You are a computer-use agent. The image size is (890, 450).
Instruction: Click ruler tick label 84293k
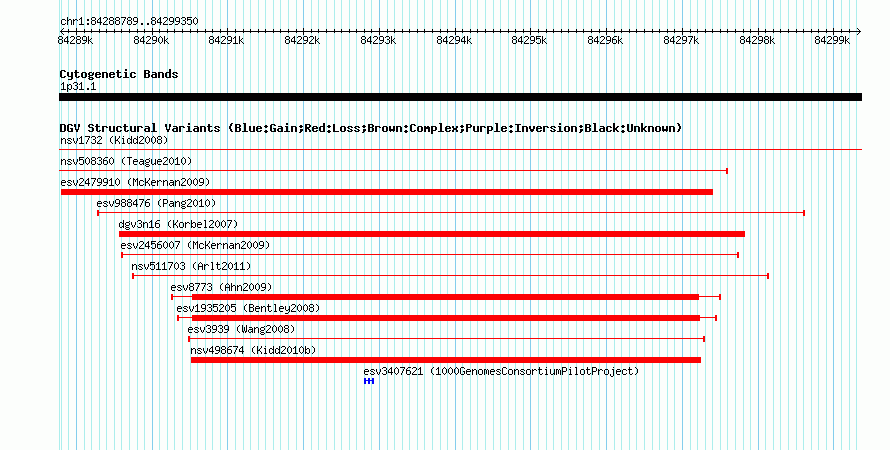379,40
